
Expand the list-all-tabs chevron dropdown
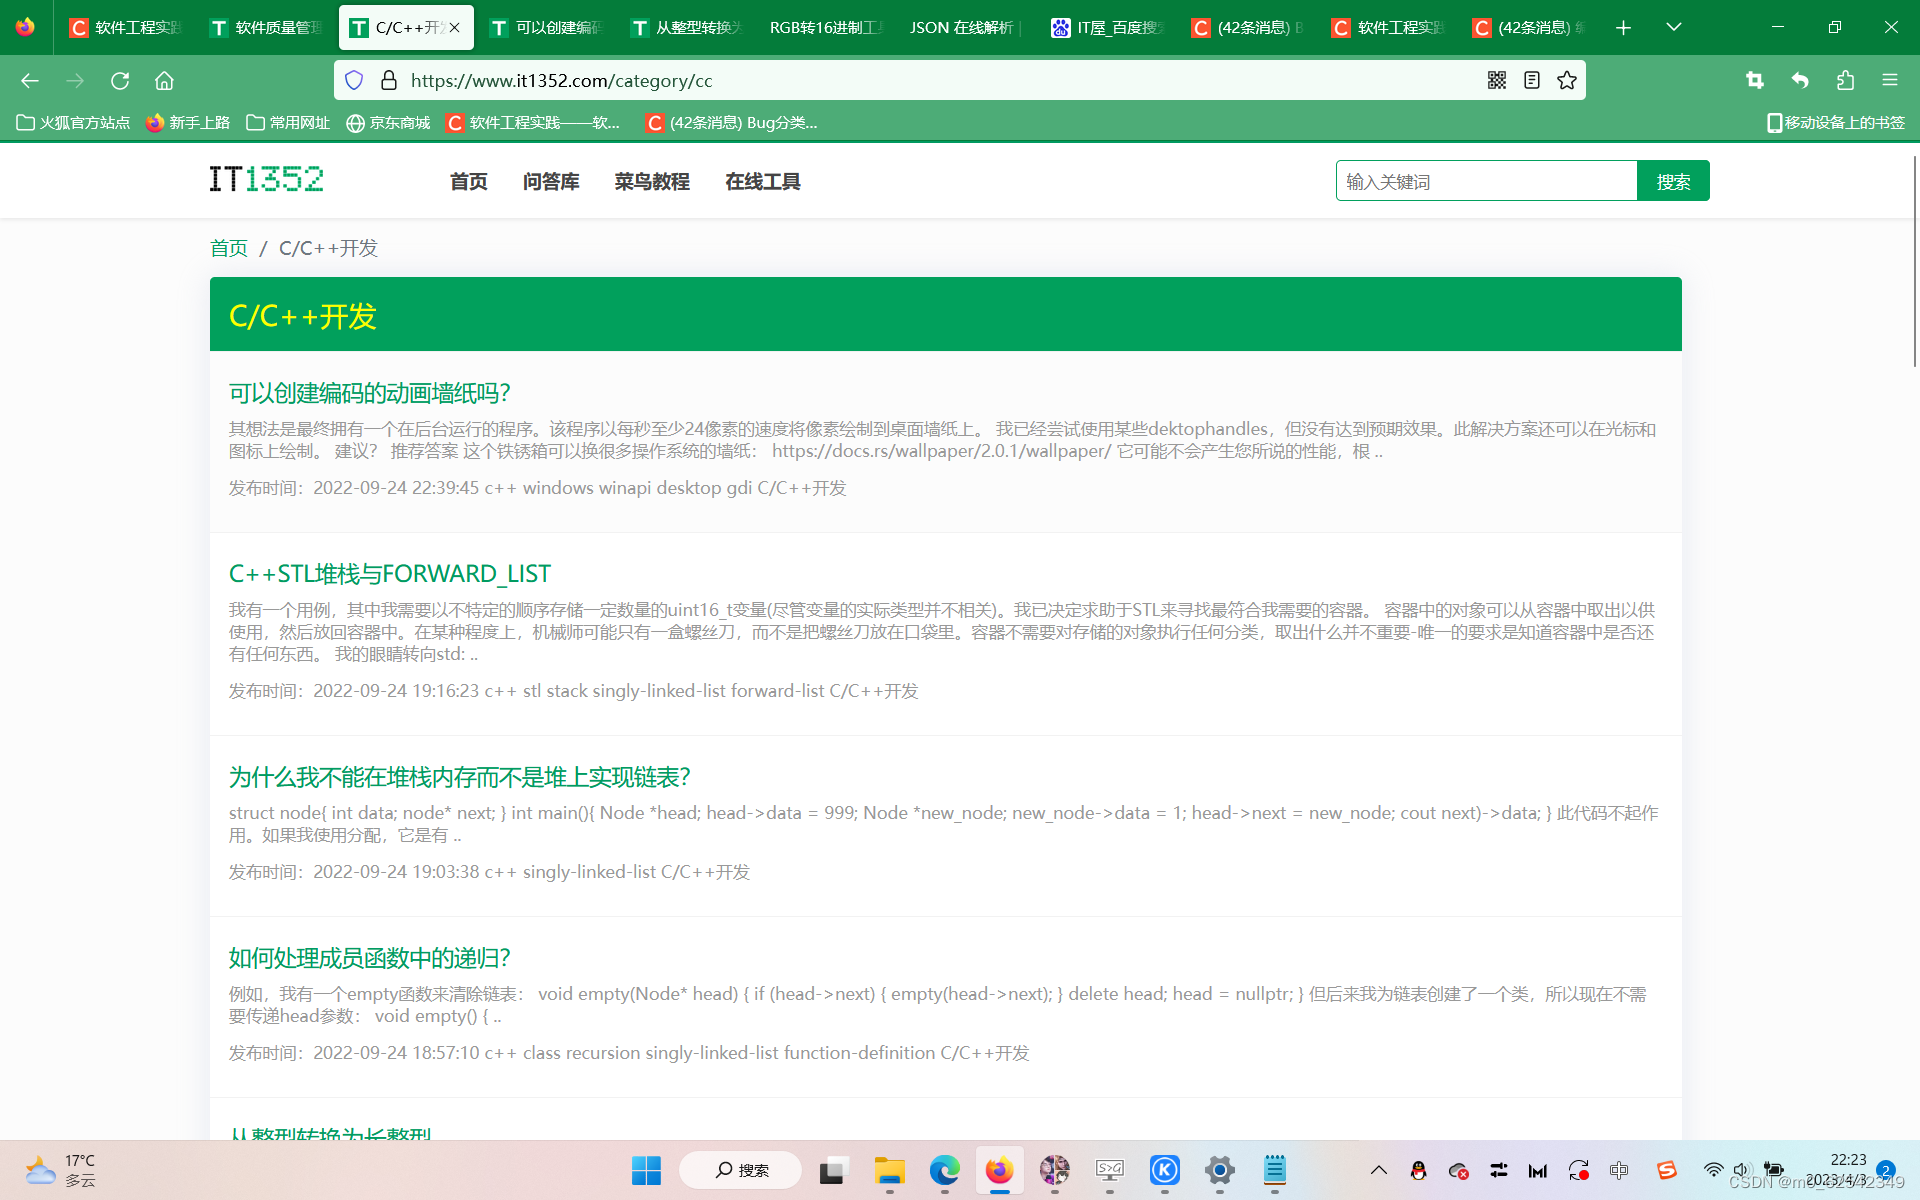(1673, 27)
